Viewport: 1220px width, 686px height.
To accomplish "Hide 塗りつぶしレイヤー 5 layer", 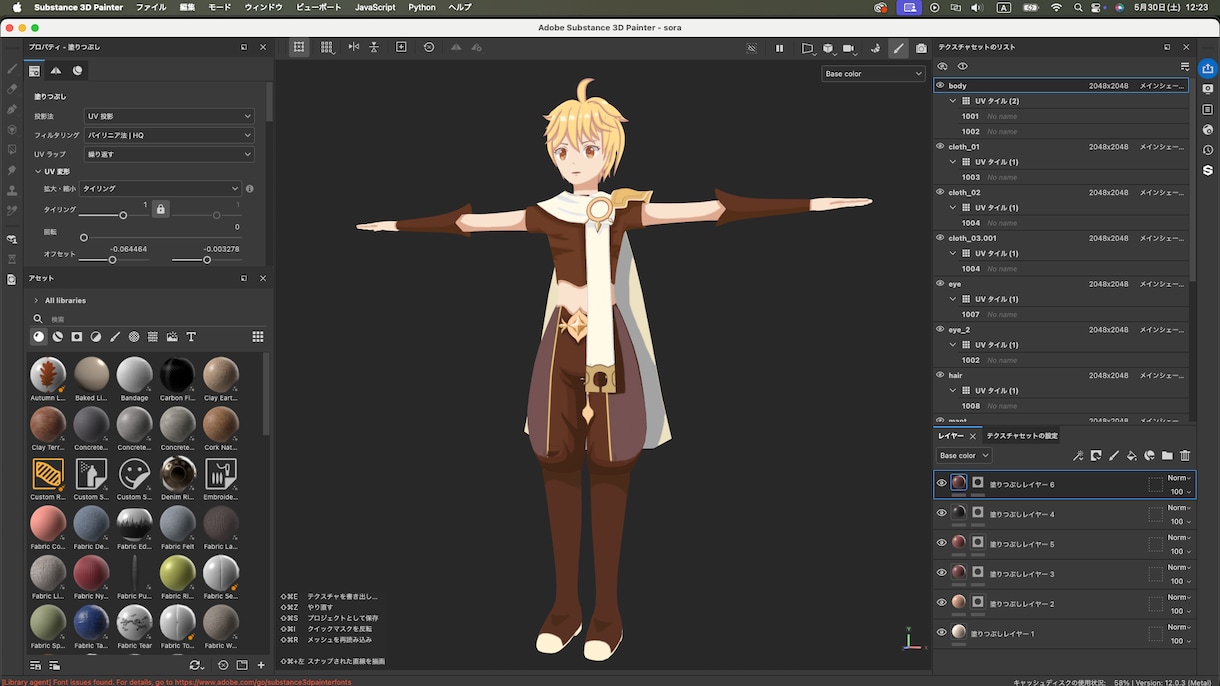I will point(941,543).
